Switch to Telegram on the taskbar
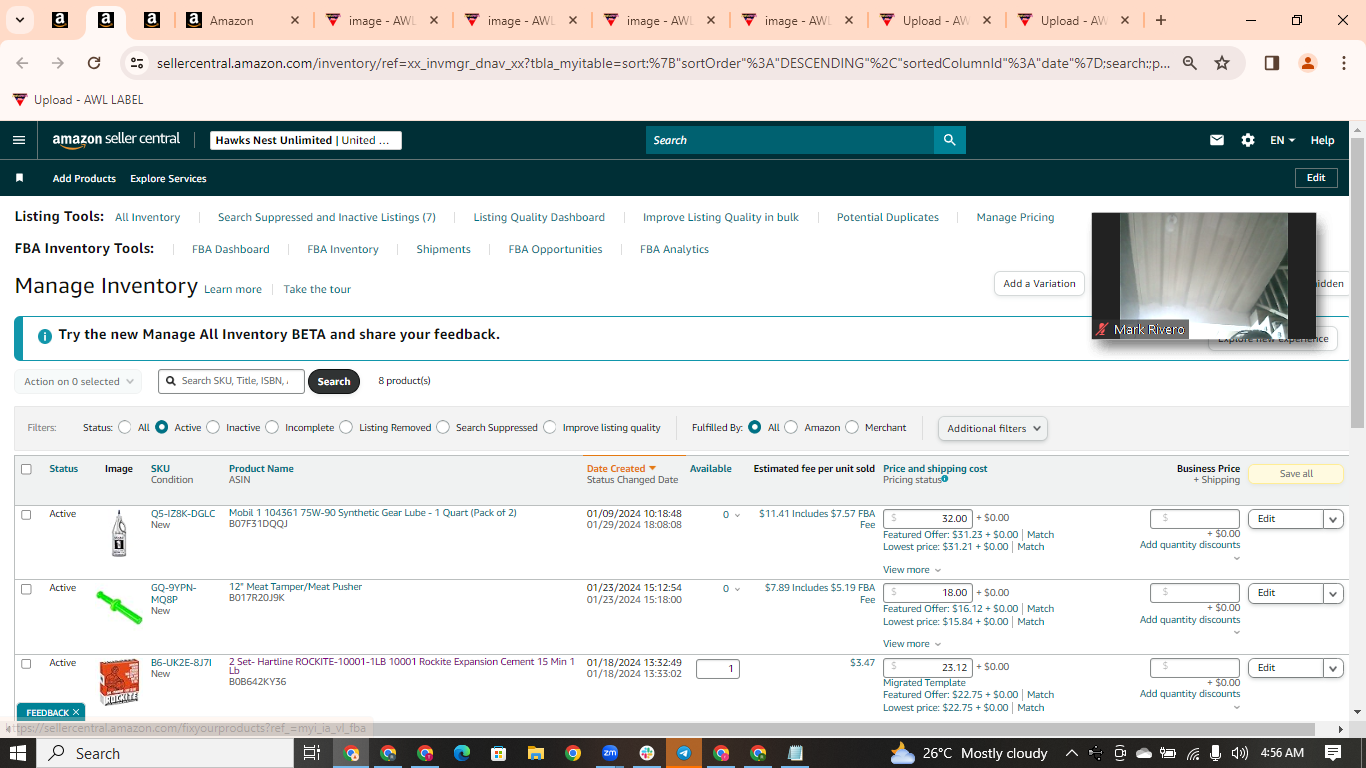Image resolution: width=1366 pixels, height=768 pixels. (684, 753)
